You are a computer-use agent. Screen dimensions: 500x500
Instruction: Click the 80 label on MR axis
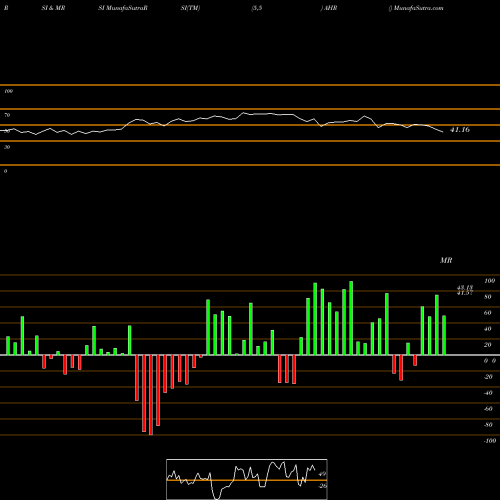[487, 297]
